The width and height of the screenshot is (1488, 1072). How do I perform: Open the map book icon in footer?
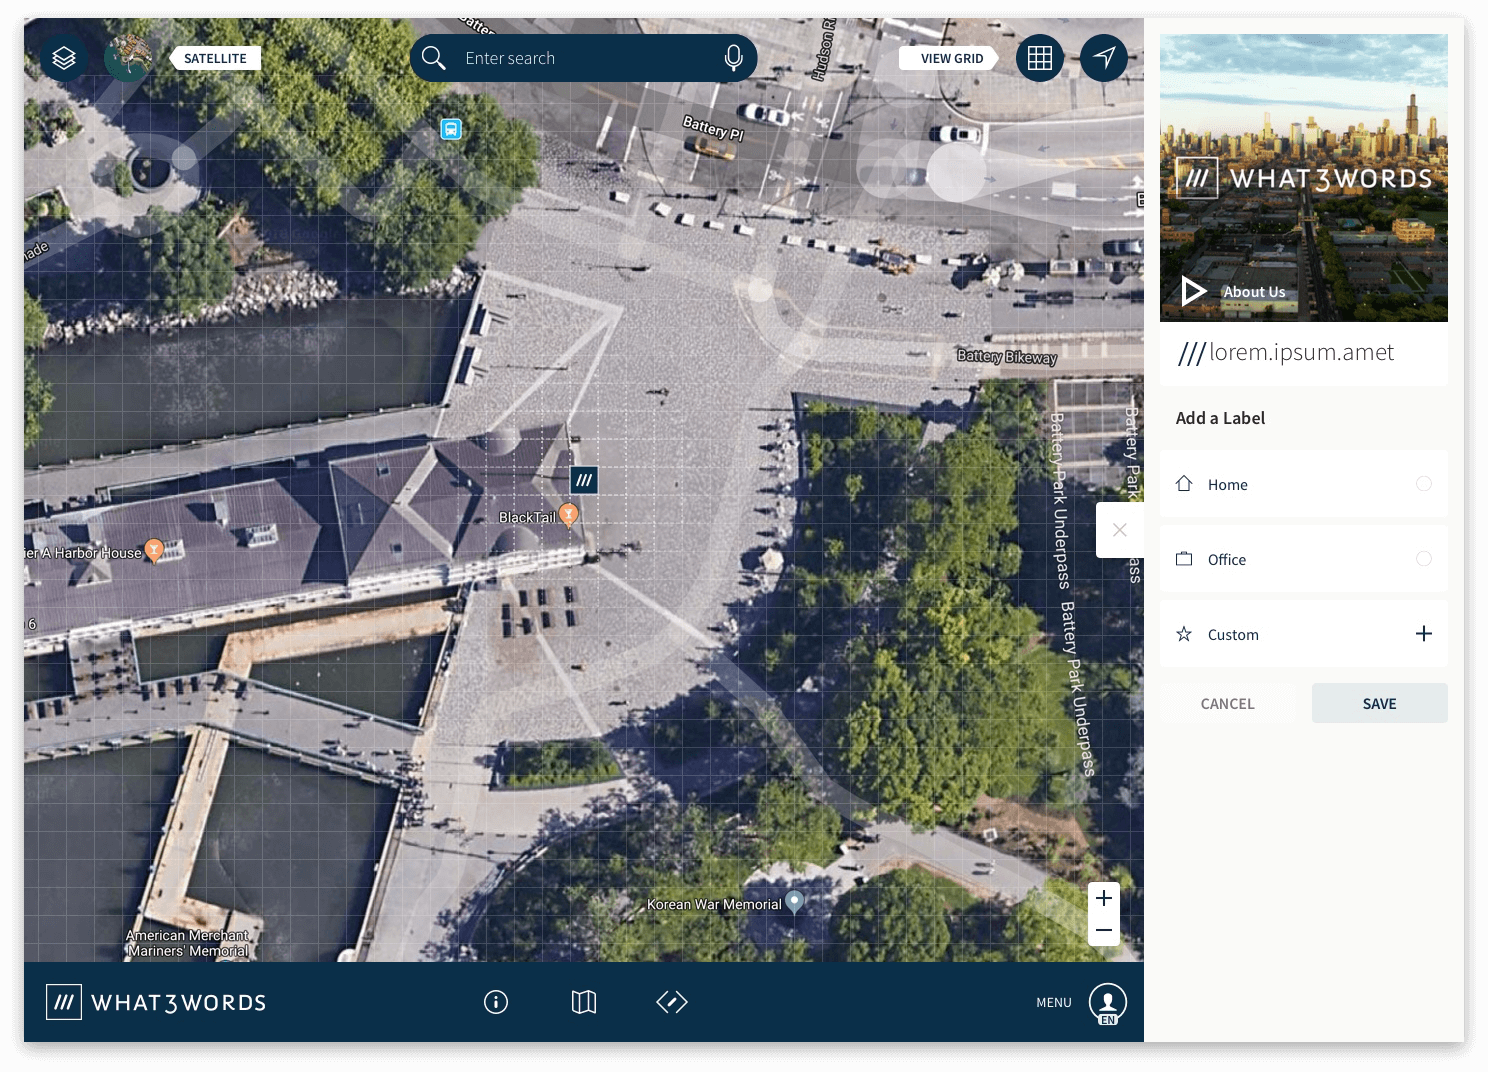[584, 1002]
